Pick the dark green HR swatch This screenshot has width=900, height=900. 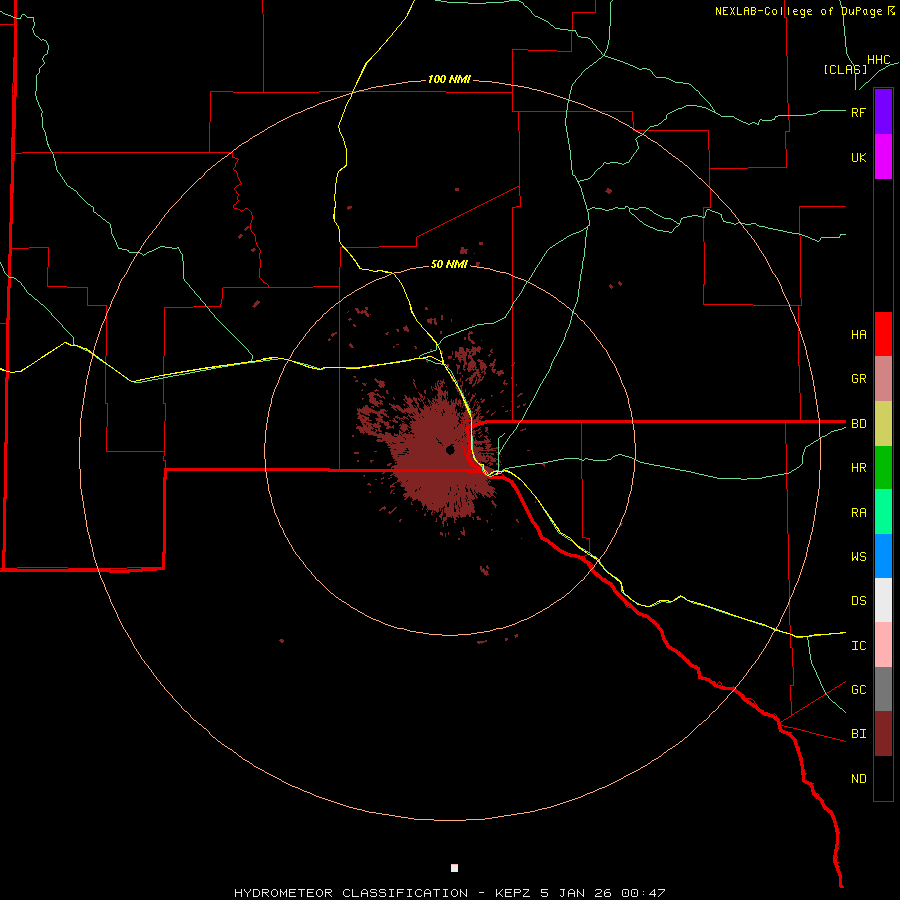(883, 468)
